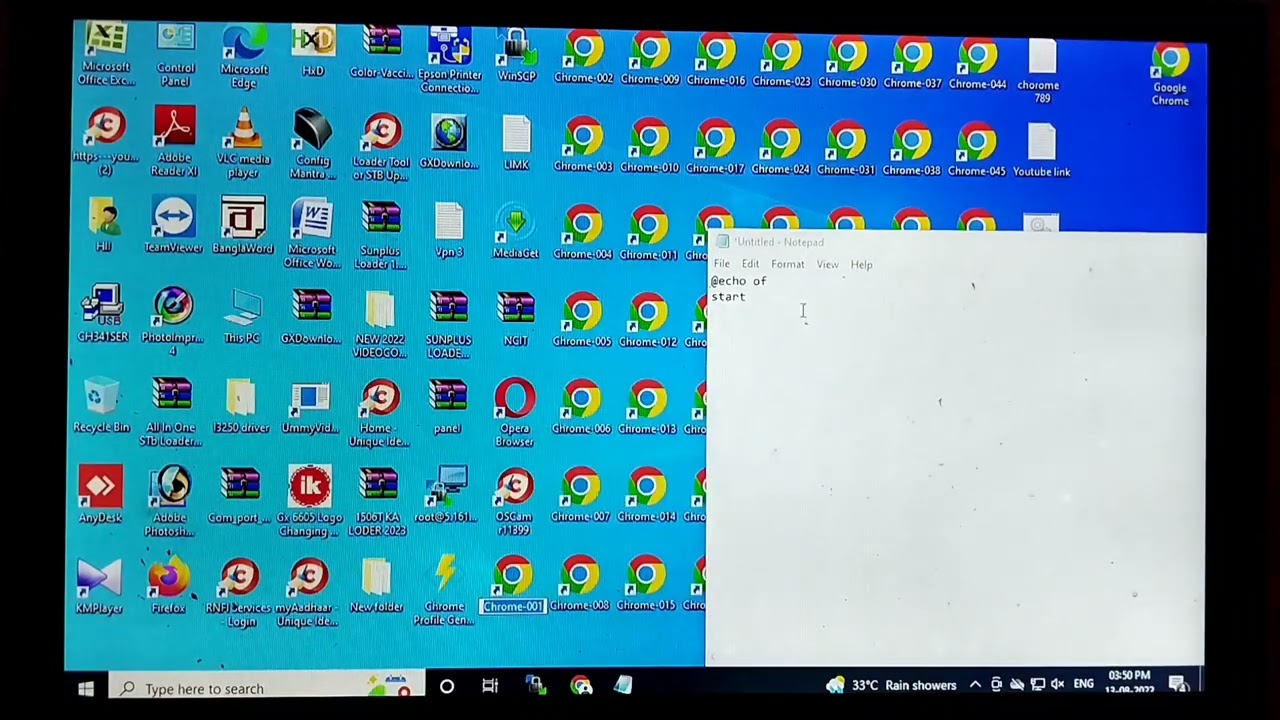Select the New folder desktop icon
Viewport: 1280px width, 720px height.
click(377, 586)
